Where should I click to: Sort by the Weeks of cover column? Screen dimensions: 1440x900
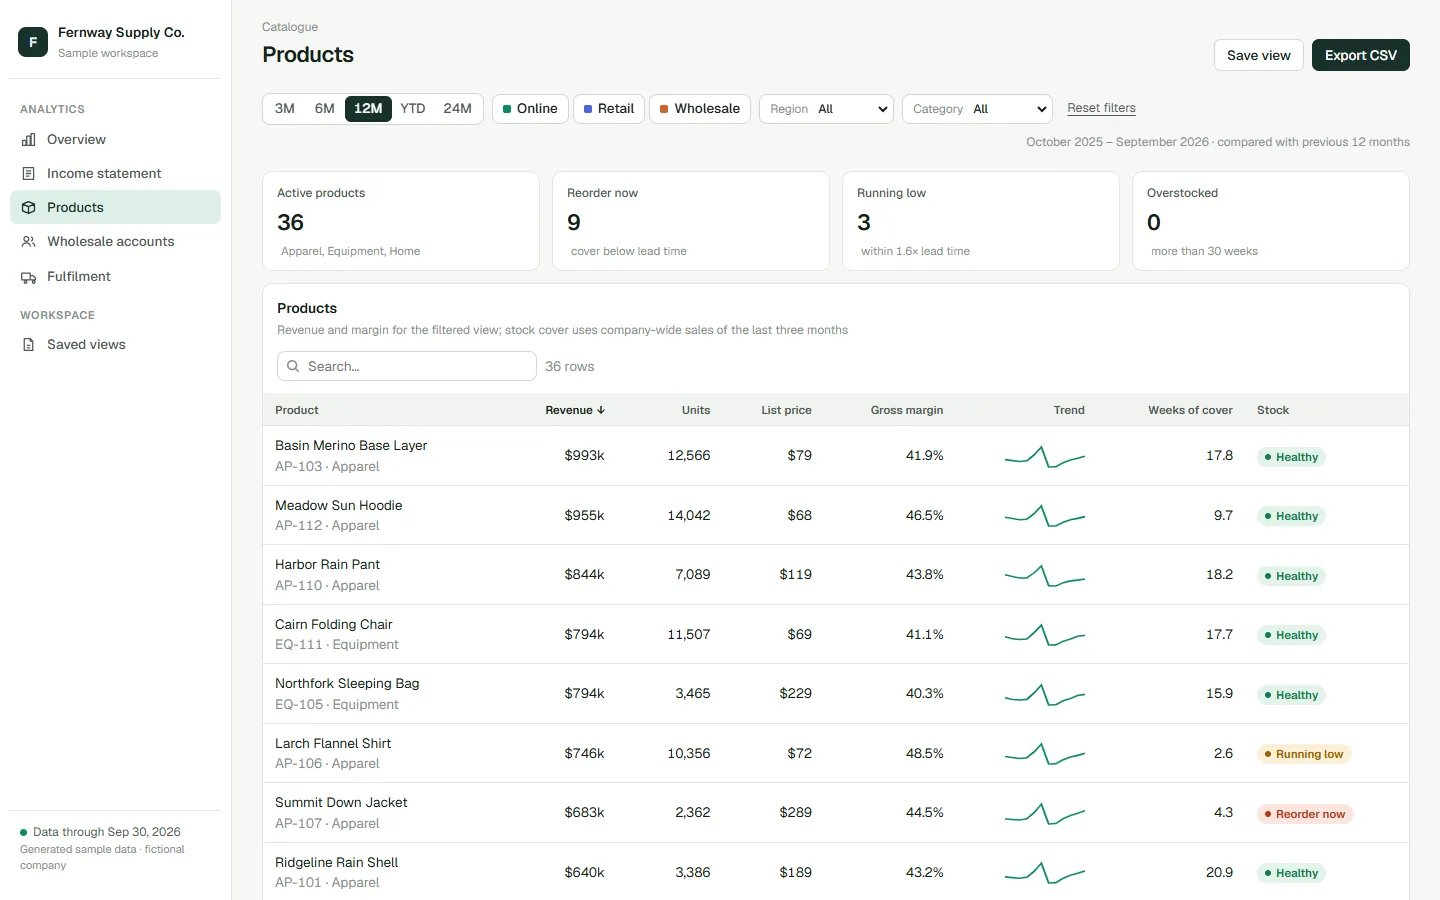pos(1190,410)
